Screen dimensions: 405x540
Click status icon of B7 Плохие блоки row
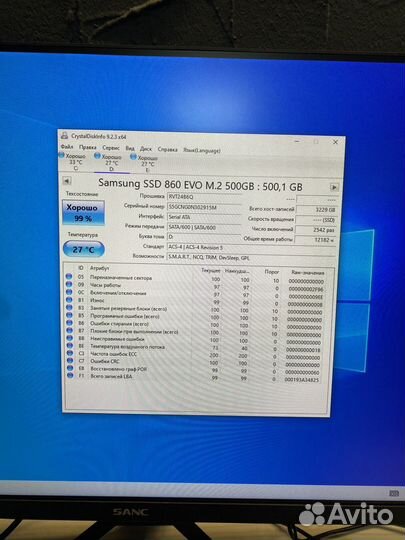tap(69, 330)
